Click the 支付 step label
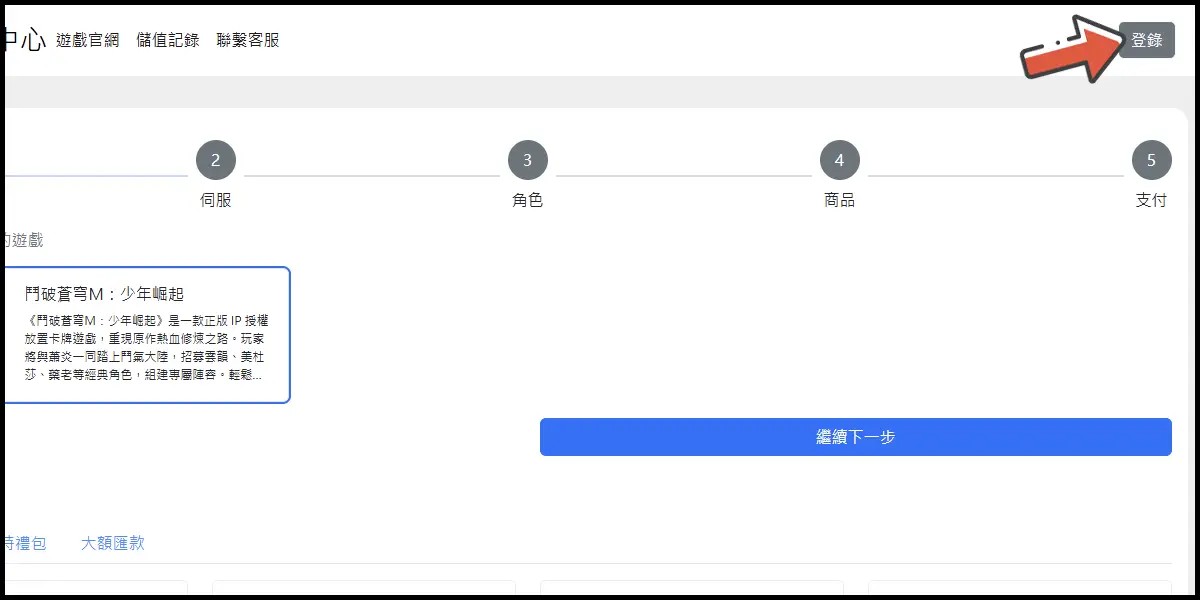1200x600 pixels. 1152,200
